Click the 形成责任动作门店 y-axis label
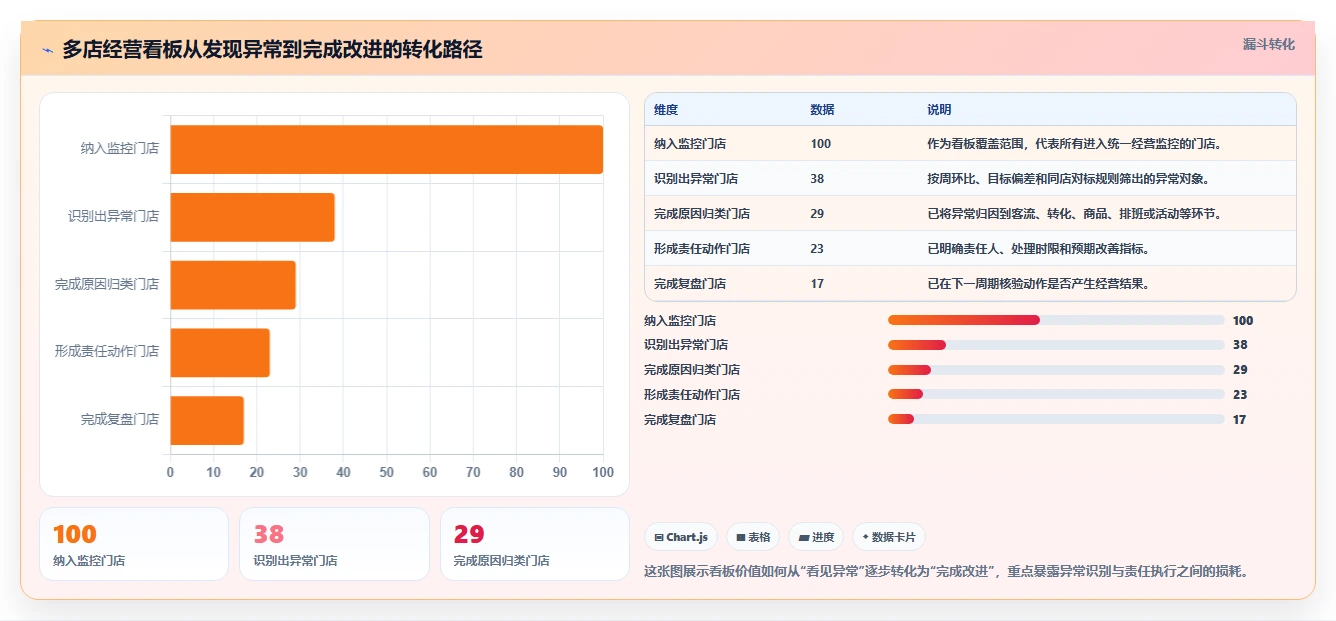1336x621 pixels. 107,352
